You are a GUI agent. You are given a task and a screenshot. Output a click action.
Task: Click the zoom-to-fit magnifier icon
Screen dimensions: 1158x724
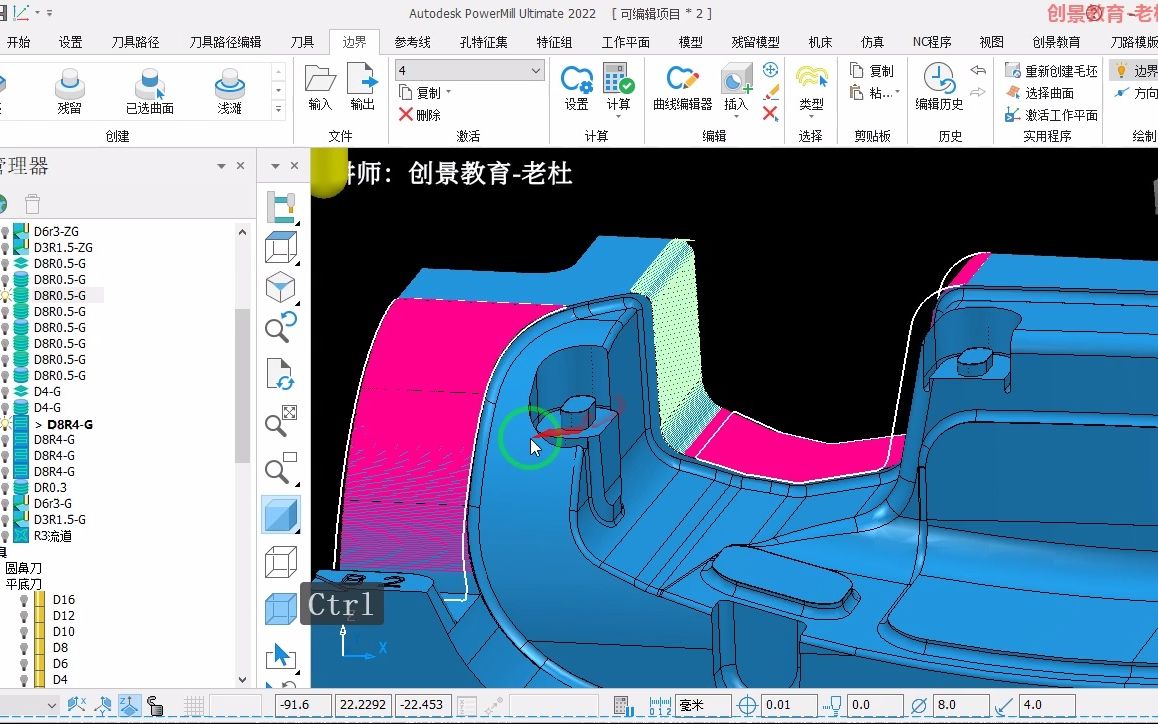pyautogui.click(x=281, y=421)
